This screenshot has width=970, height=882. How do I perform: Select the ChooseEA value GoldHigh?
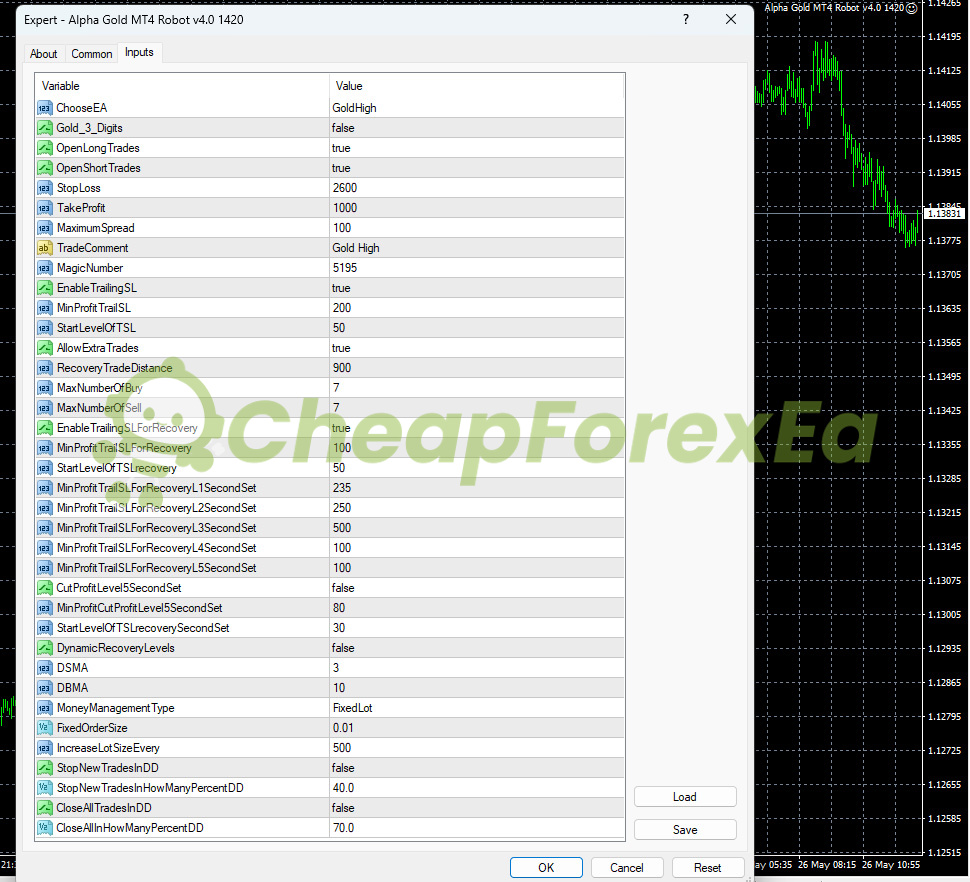(354, 108)
